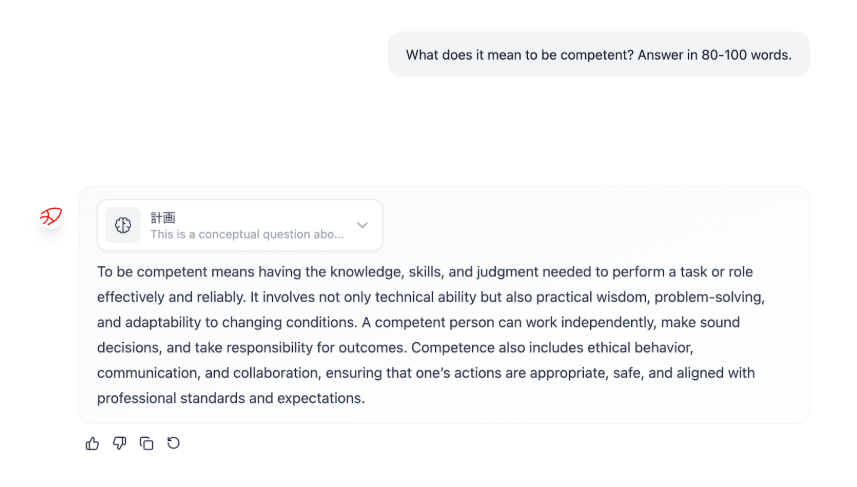This screenshot has width=857, height=487.
Task: Copy the response with the copy icon
Action: (x=147, y=443)
